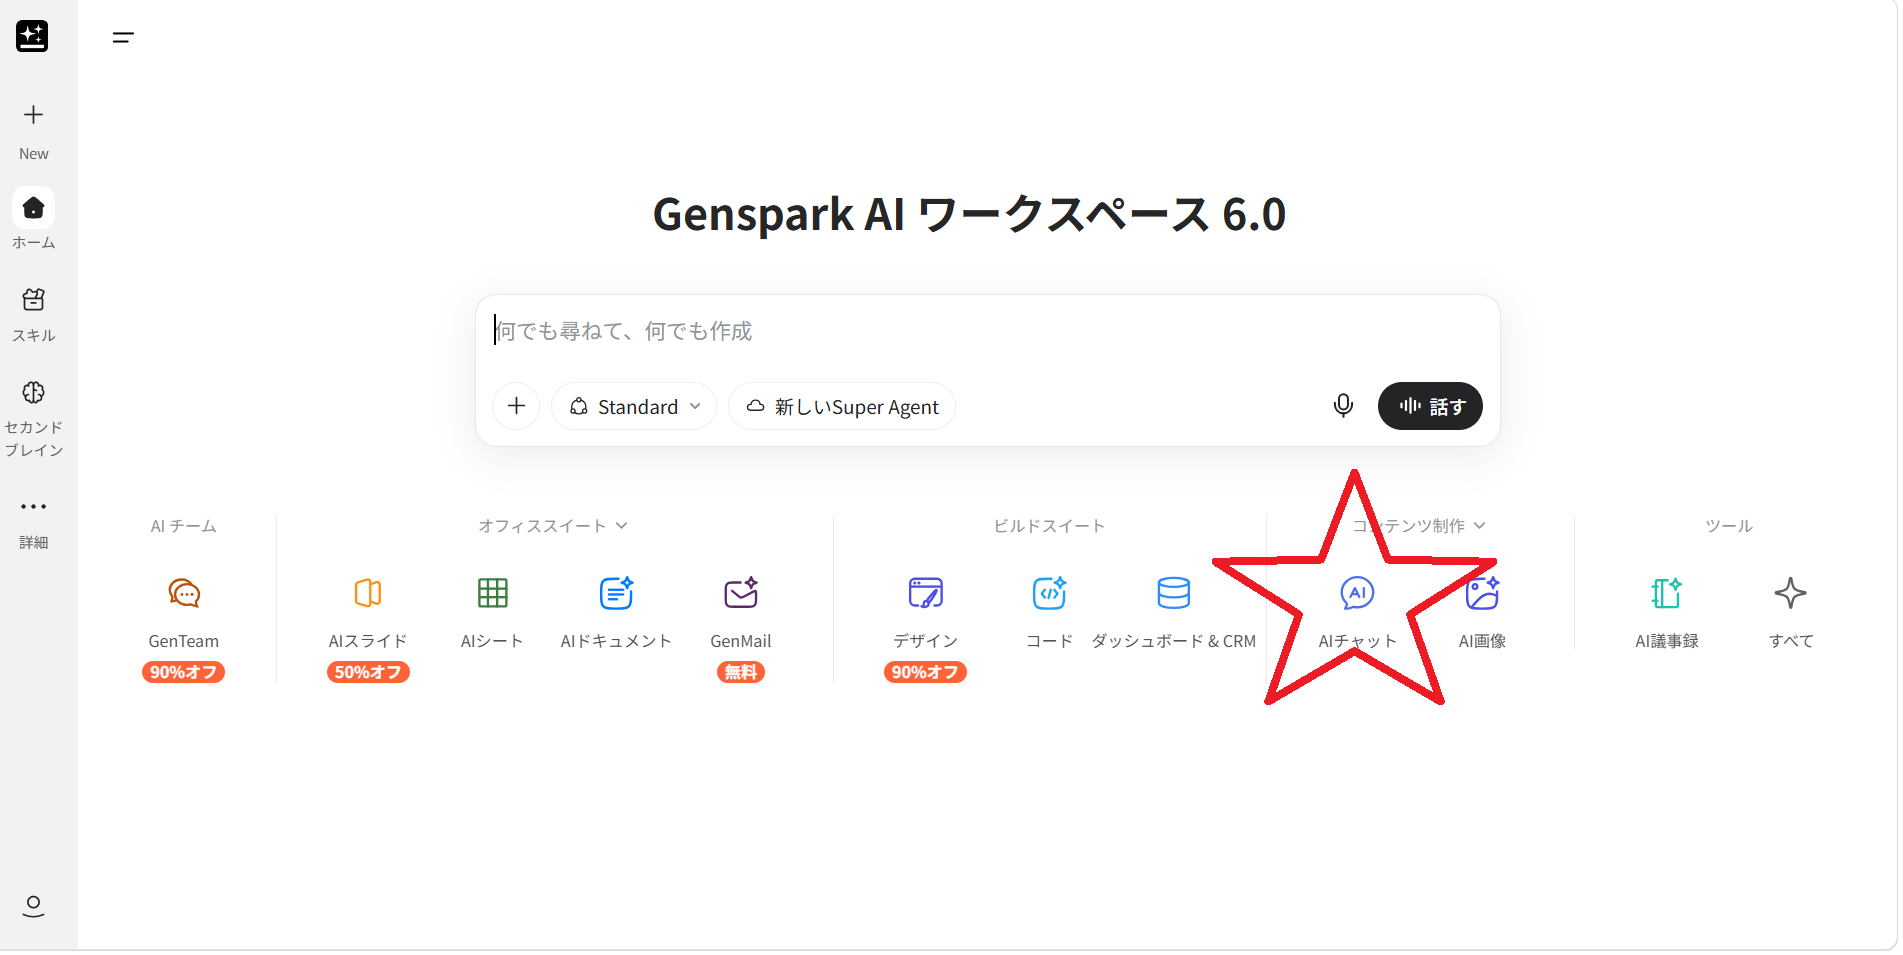Go to ホーム home icon
Viewport: 1903px width, 955px height.
tap(33, 208)
